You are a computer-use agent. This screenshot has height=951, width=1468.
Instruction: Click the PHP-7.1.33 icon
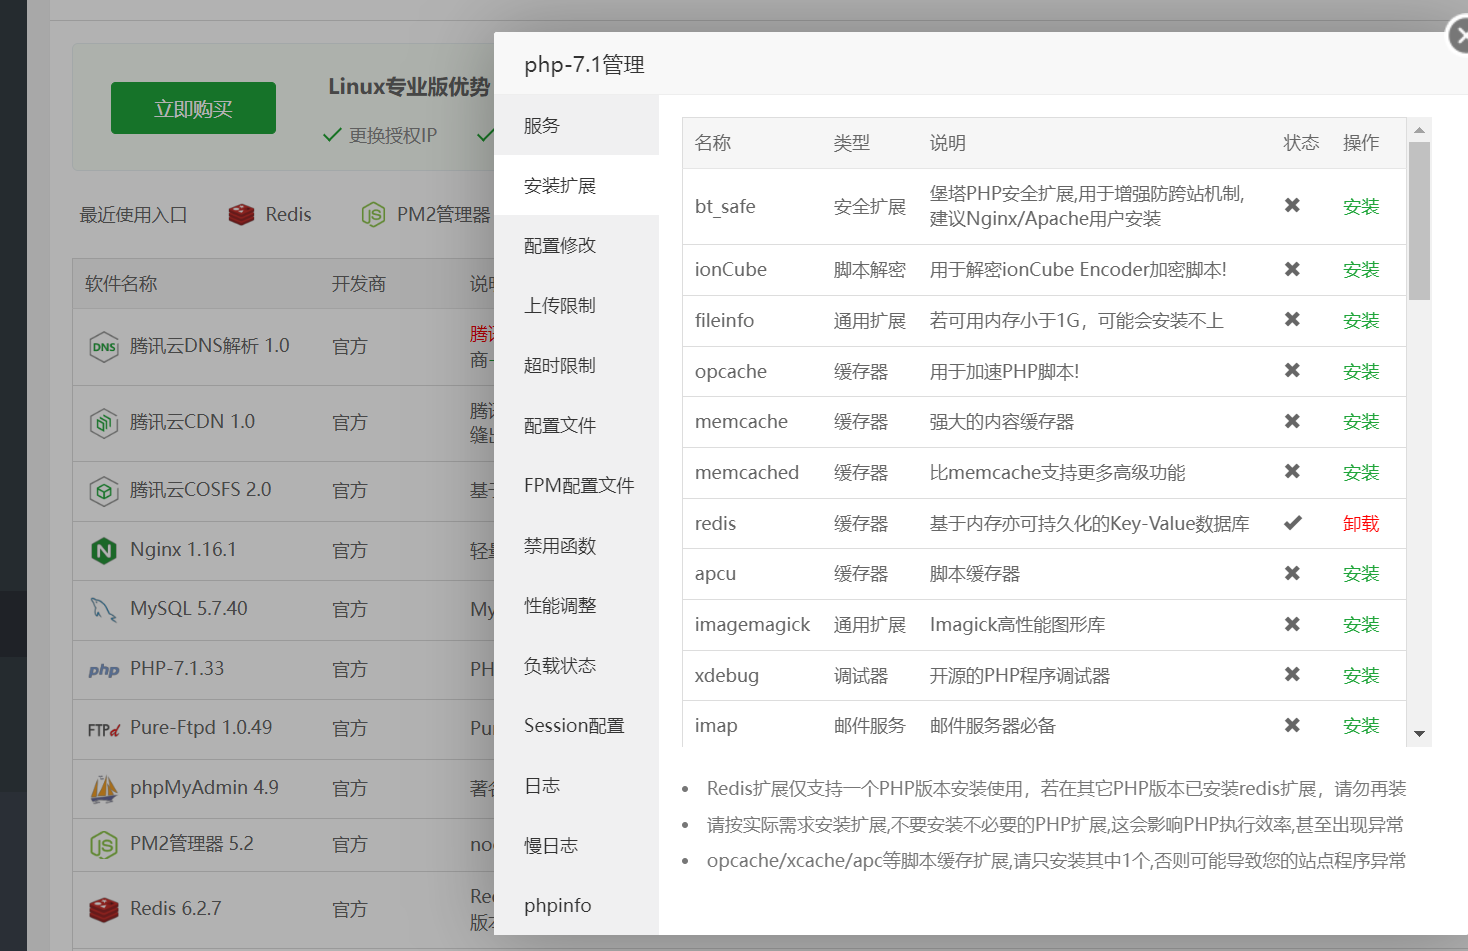103,669
